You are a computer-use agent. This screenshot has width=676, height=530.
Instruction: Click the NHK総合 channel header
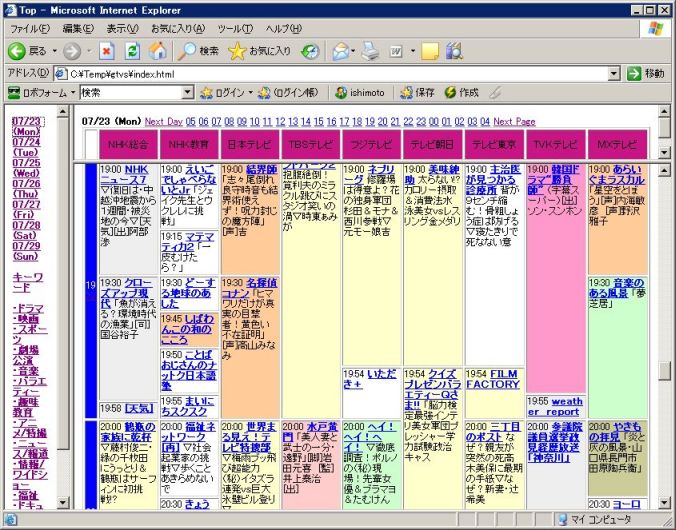click(x=128, y=144)
